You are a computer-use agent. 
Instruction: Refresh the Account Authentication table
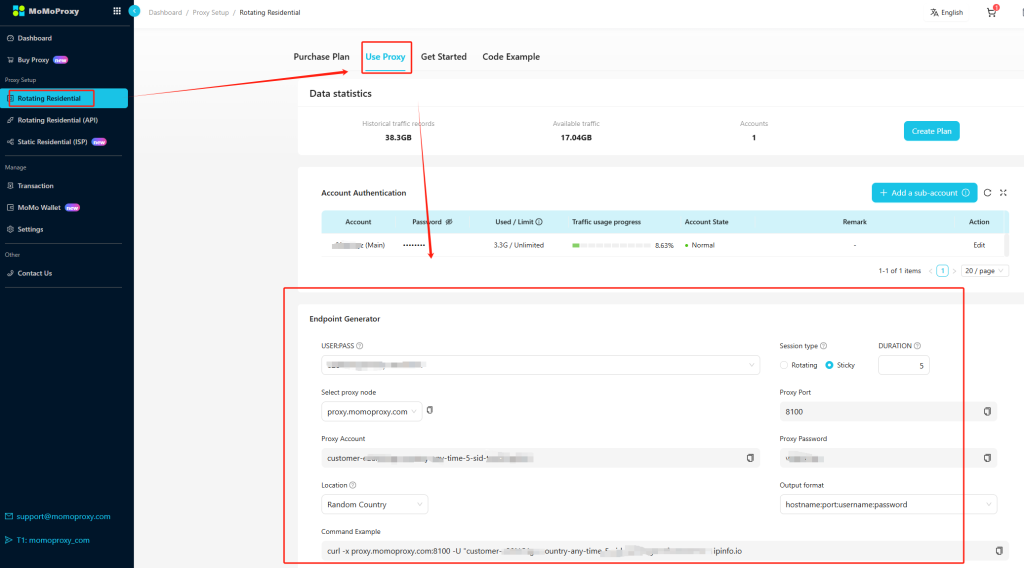click(987, 193)
